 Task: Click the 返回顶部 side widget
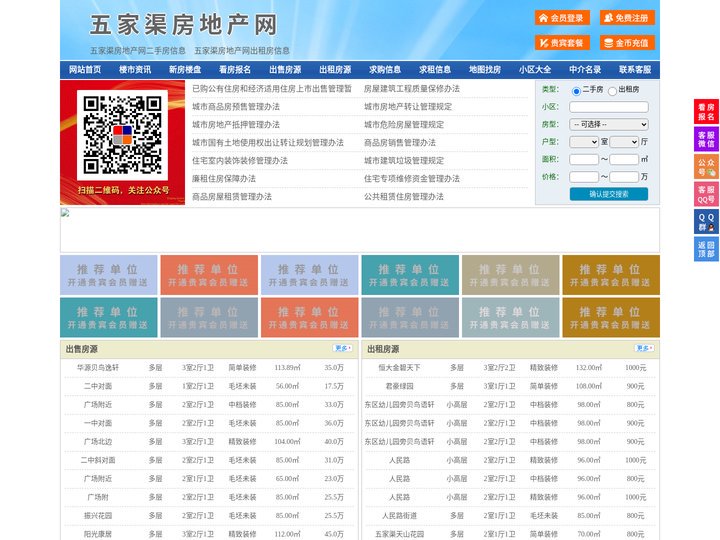tap(706, 249)
